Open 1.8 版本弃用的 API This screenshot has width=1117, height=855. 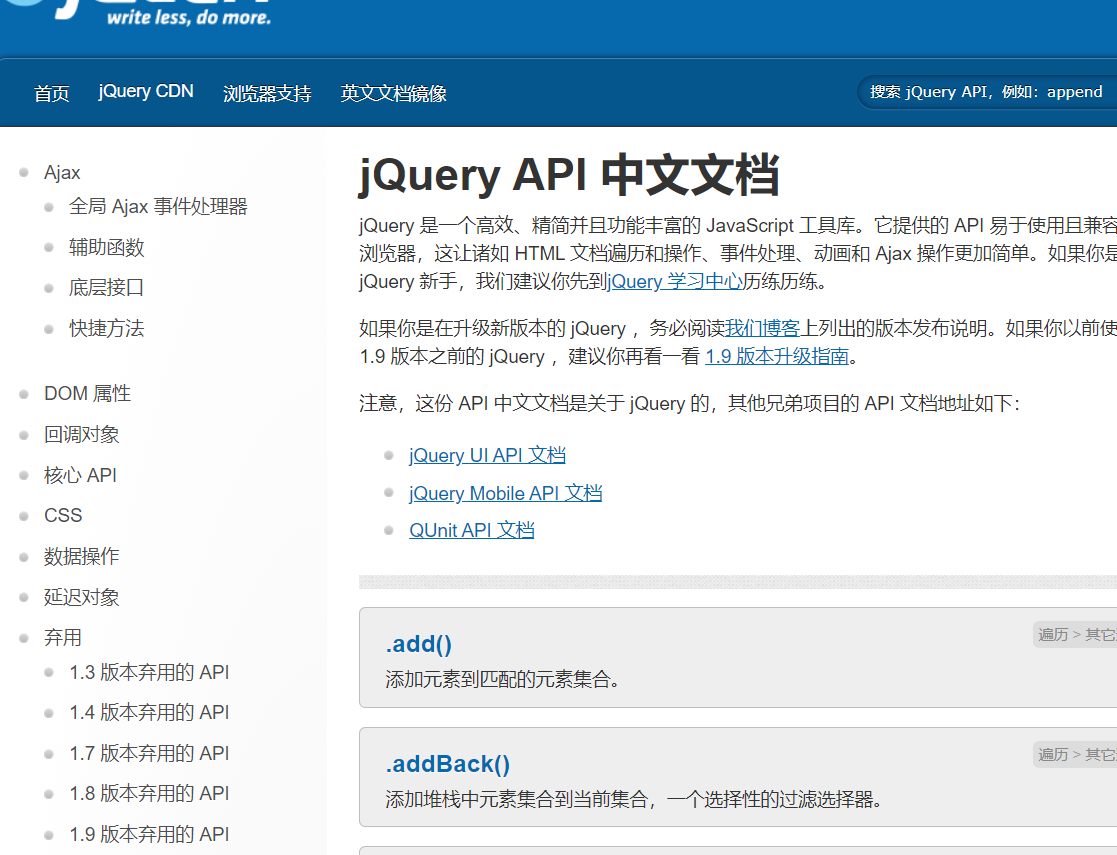click(150, 793)
